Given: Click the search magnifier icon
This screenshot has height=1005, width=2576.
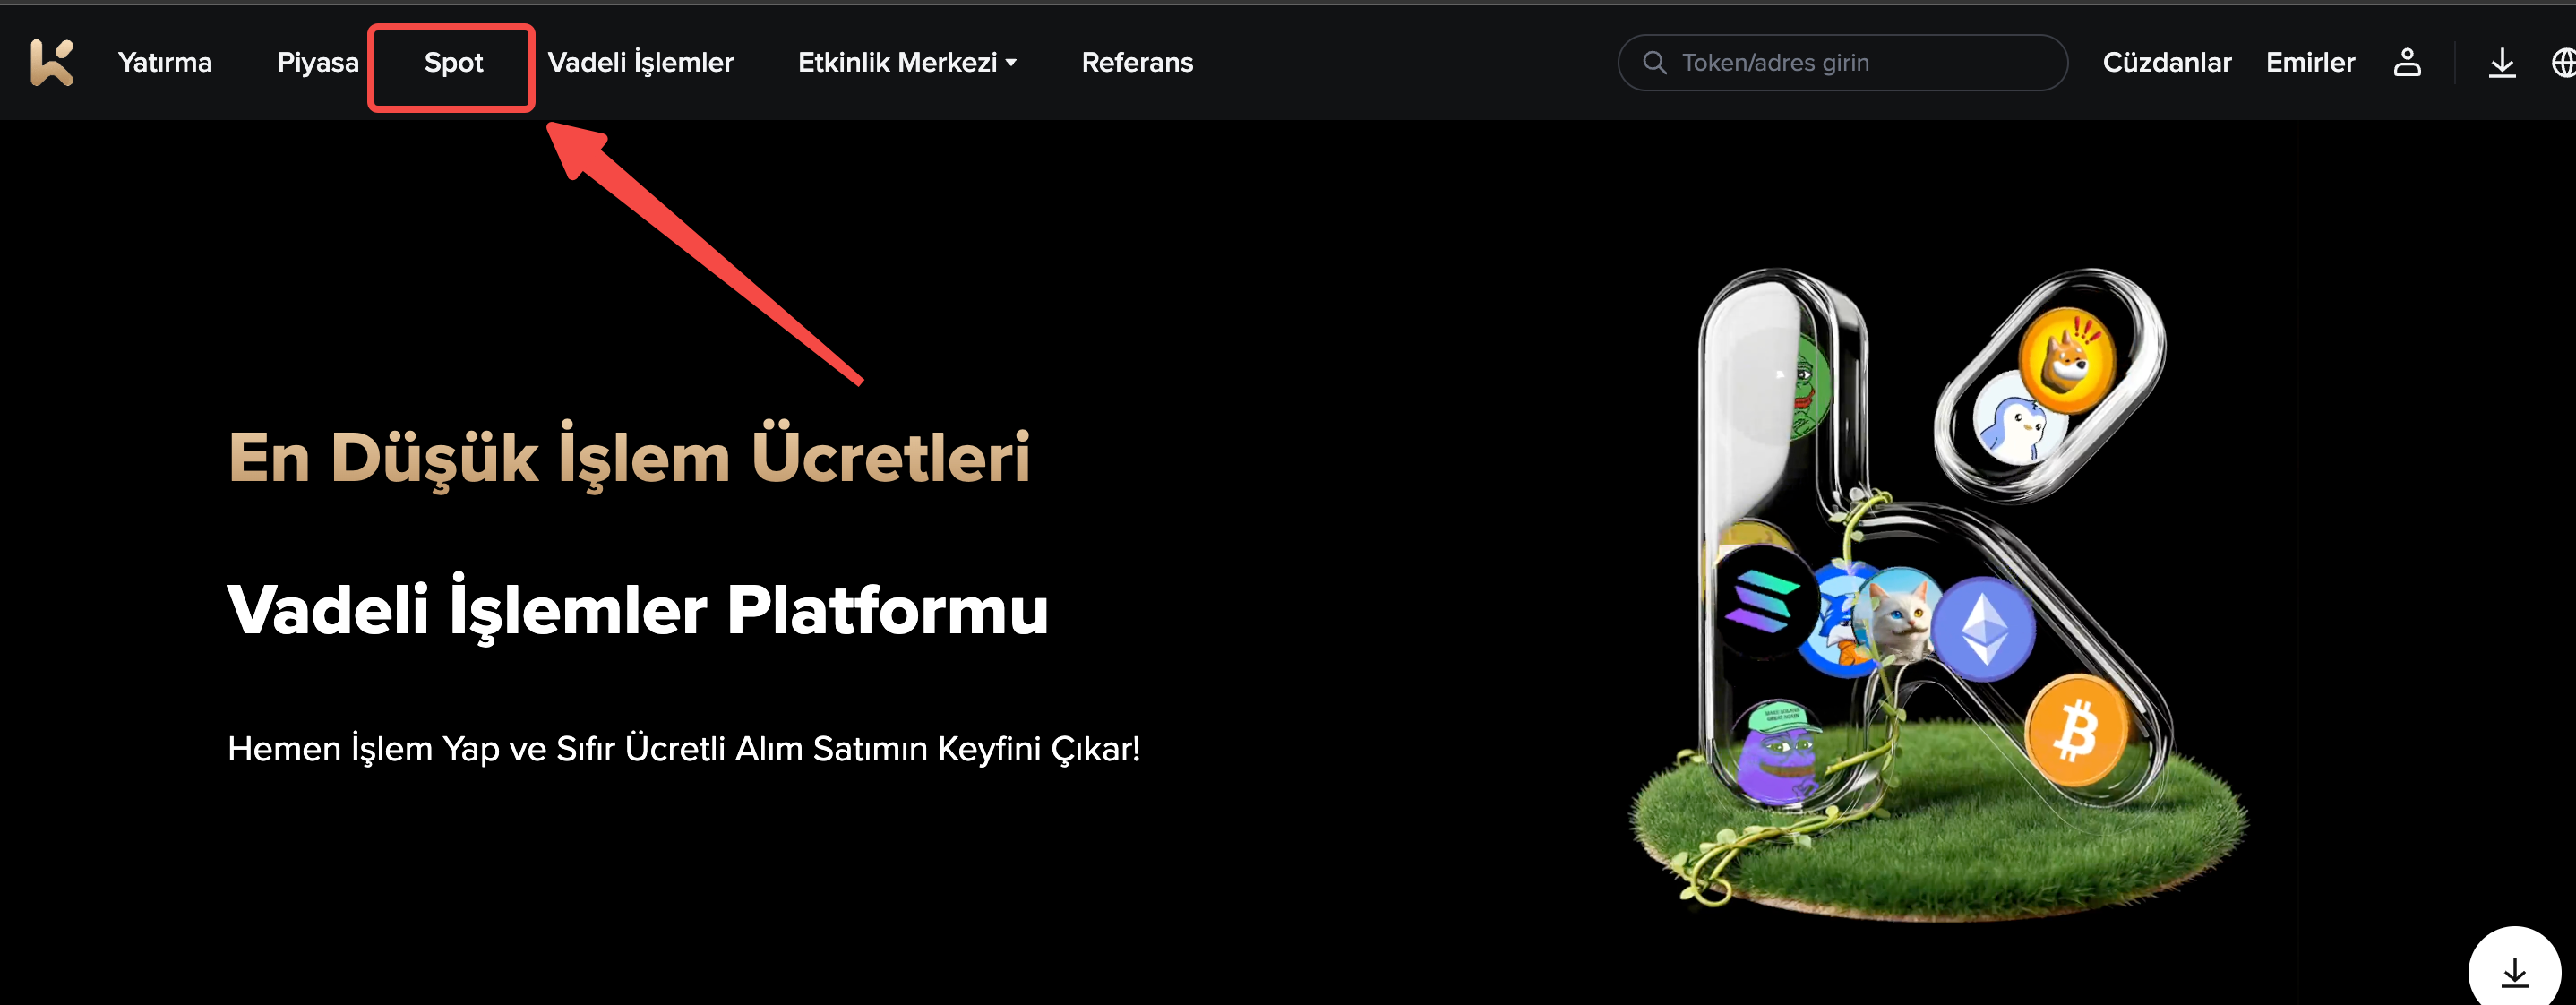Looking at the screenshot, I should (x=1655, y=62).
